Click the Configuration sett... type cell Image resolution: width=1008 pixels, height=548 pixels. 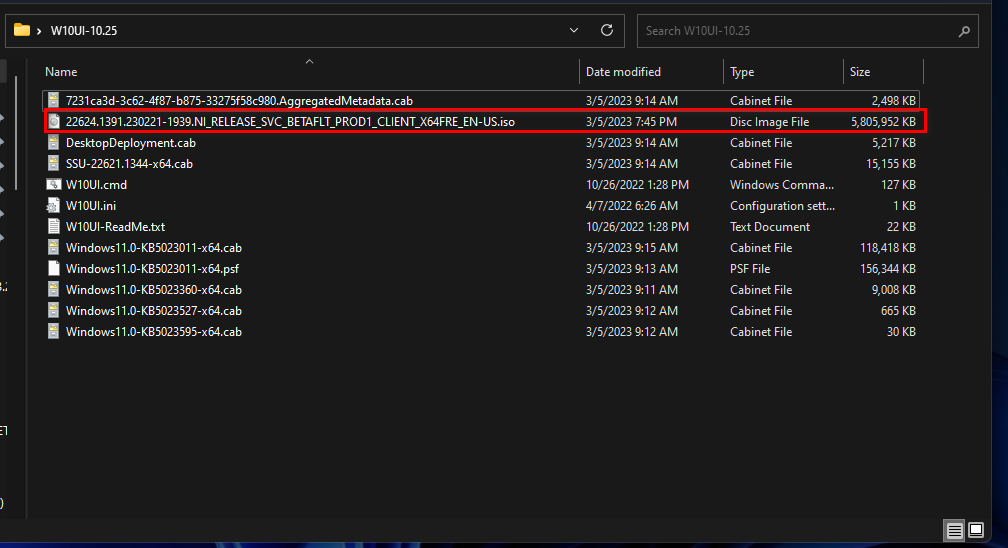tap(782, 206)
